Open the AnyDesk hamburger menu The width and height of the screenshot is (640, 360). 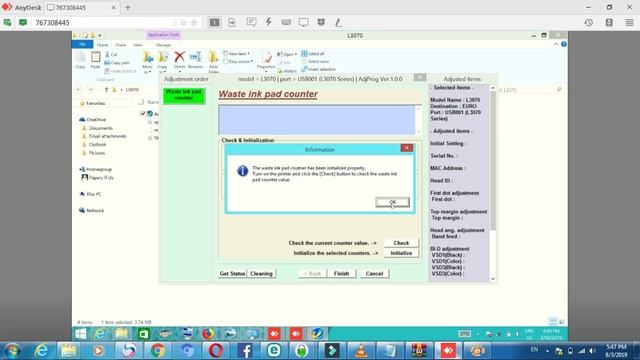pos(630,22)
